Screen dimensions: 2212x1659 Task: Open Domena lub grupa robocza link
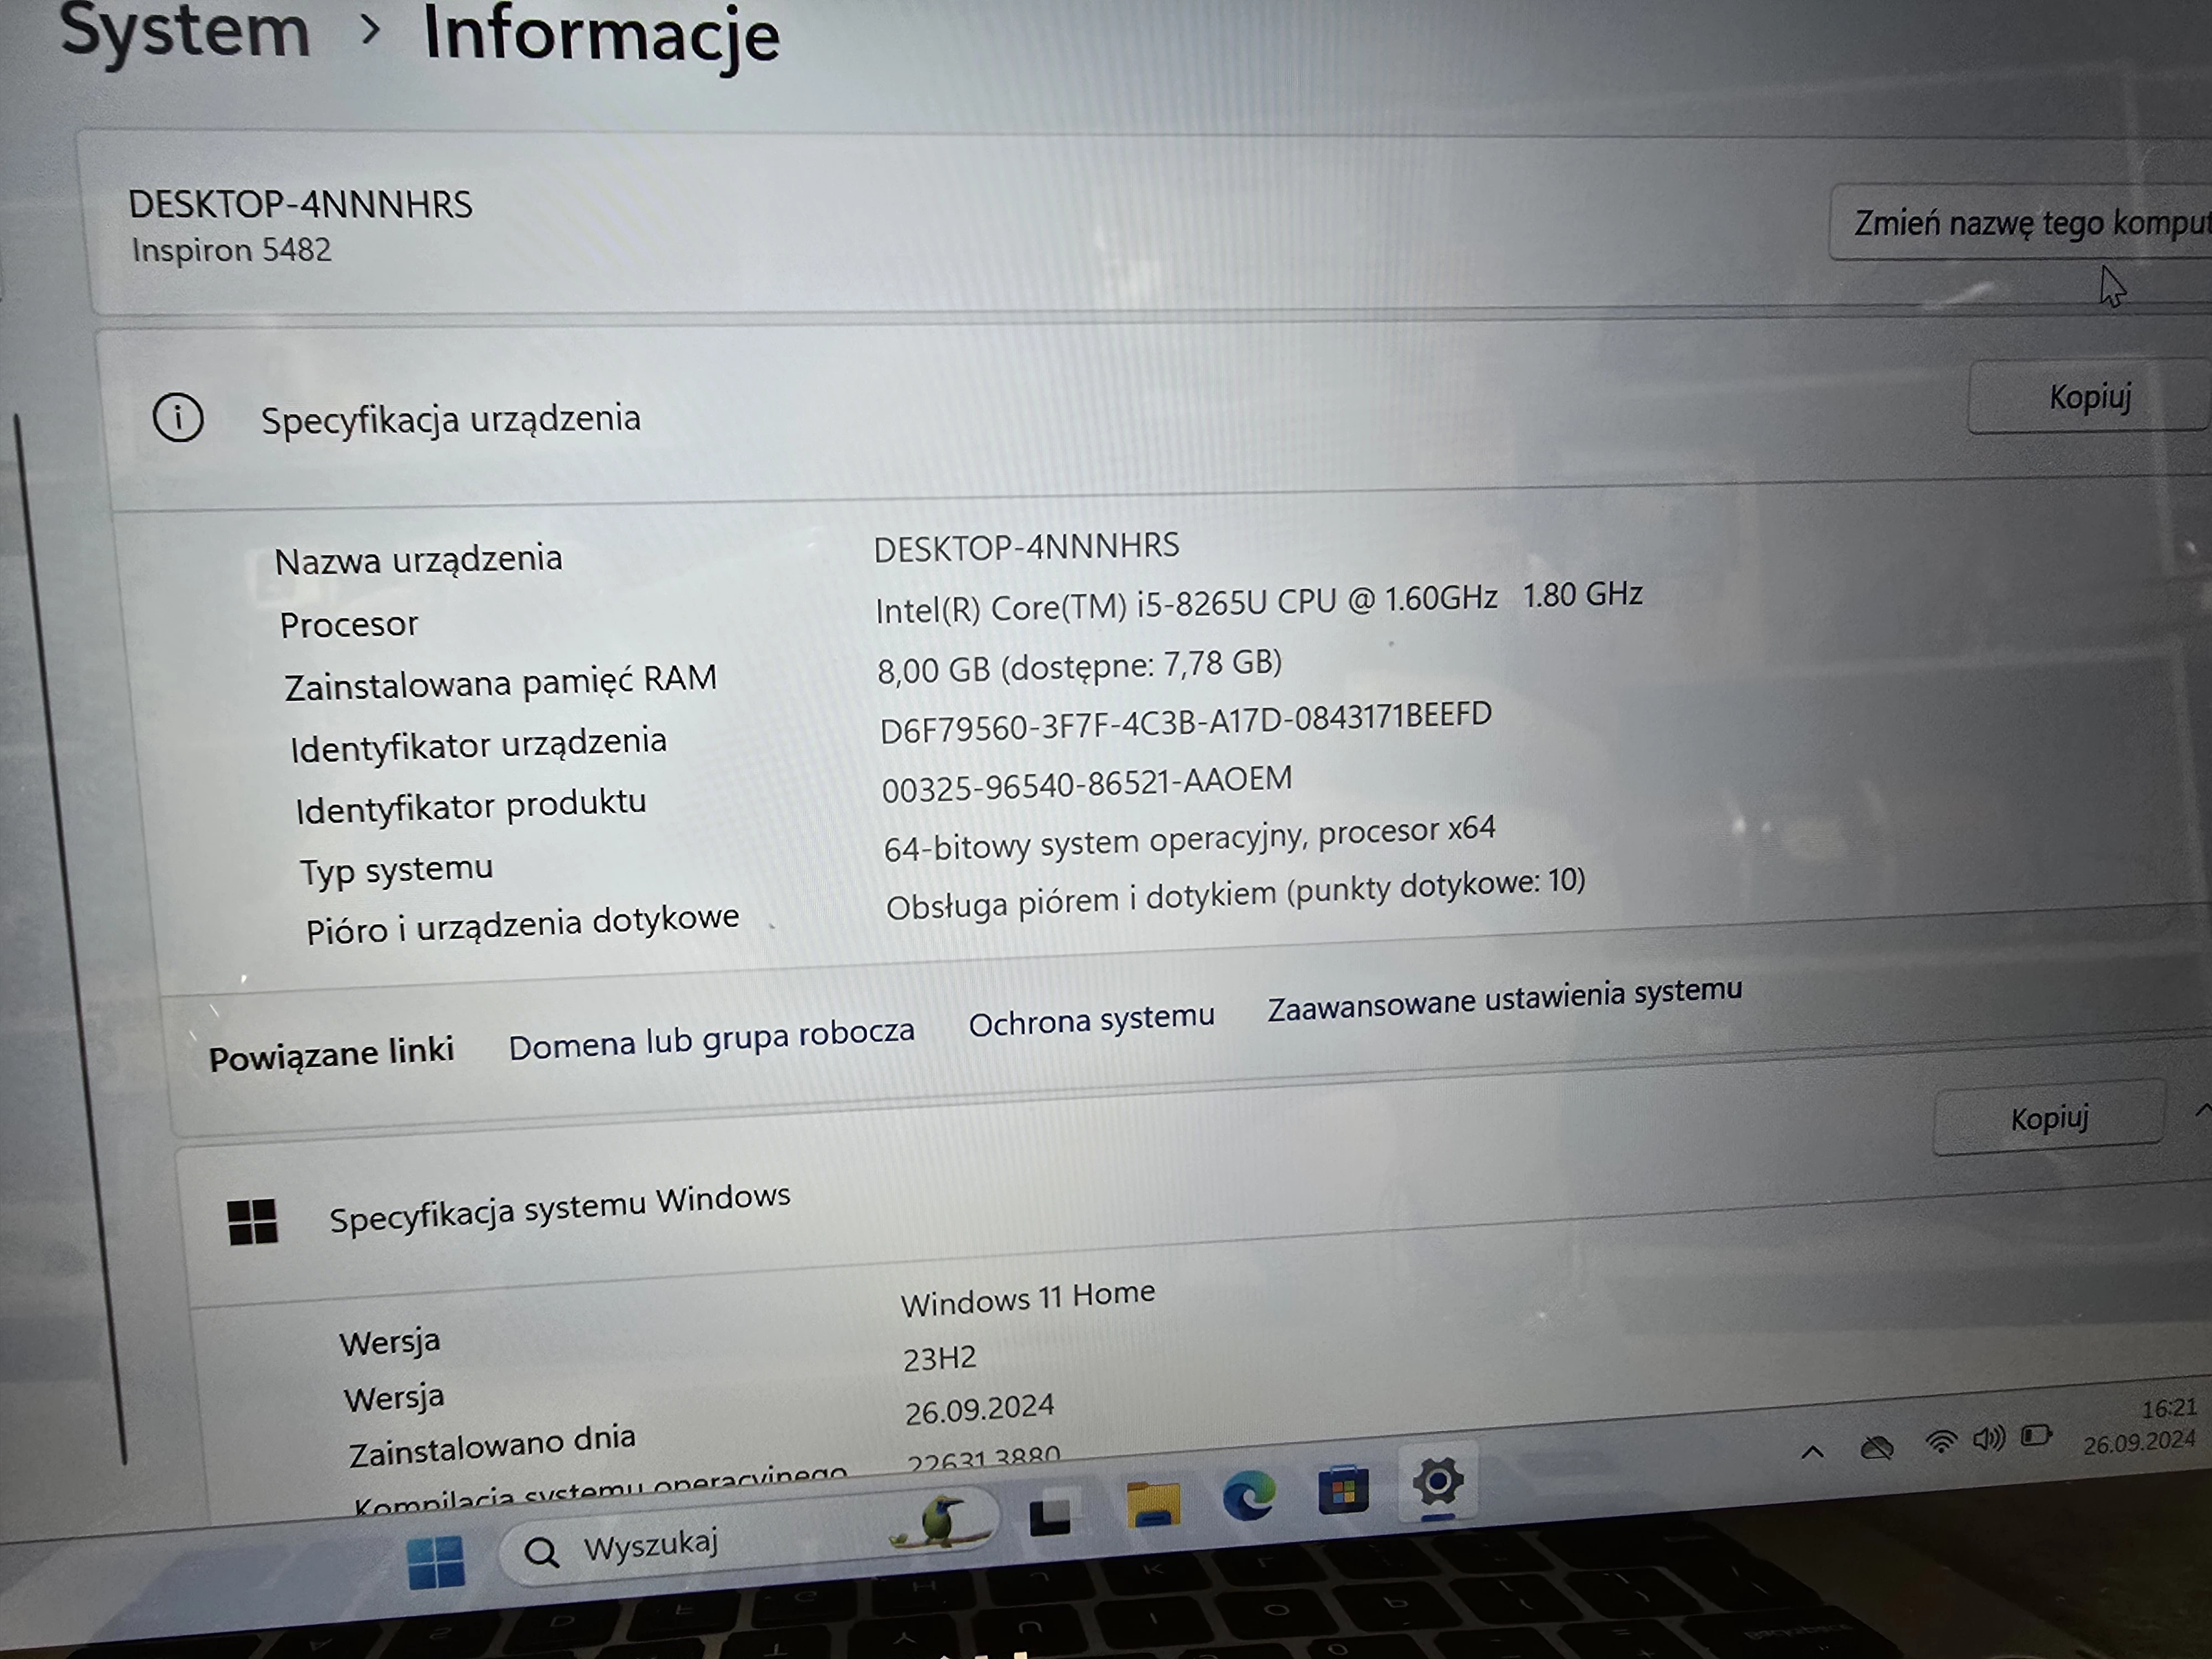tap(711, 1039)
